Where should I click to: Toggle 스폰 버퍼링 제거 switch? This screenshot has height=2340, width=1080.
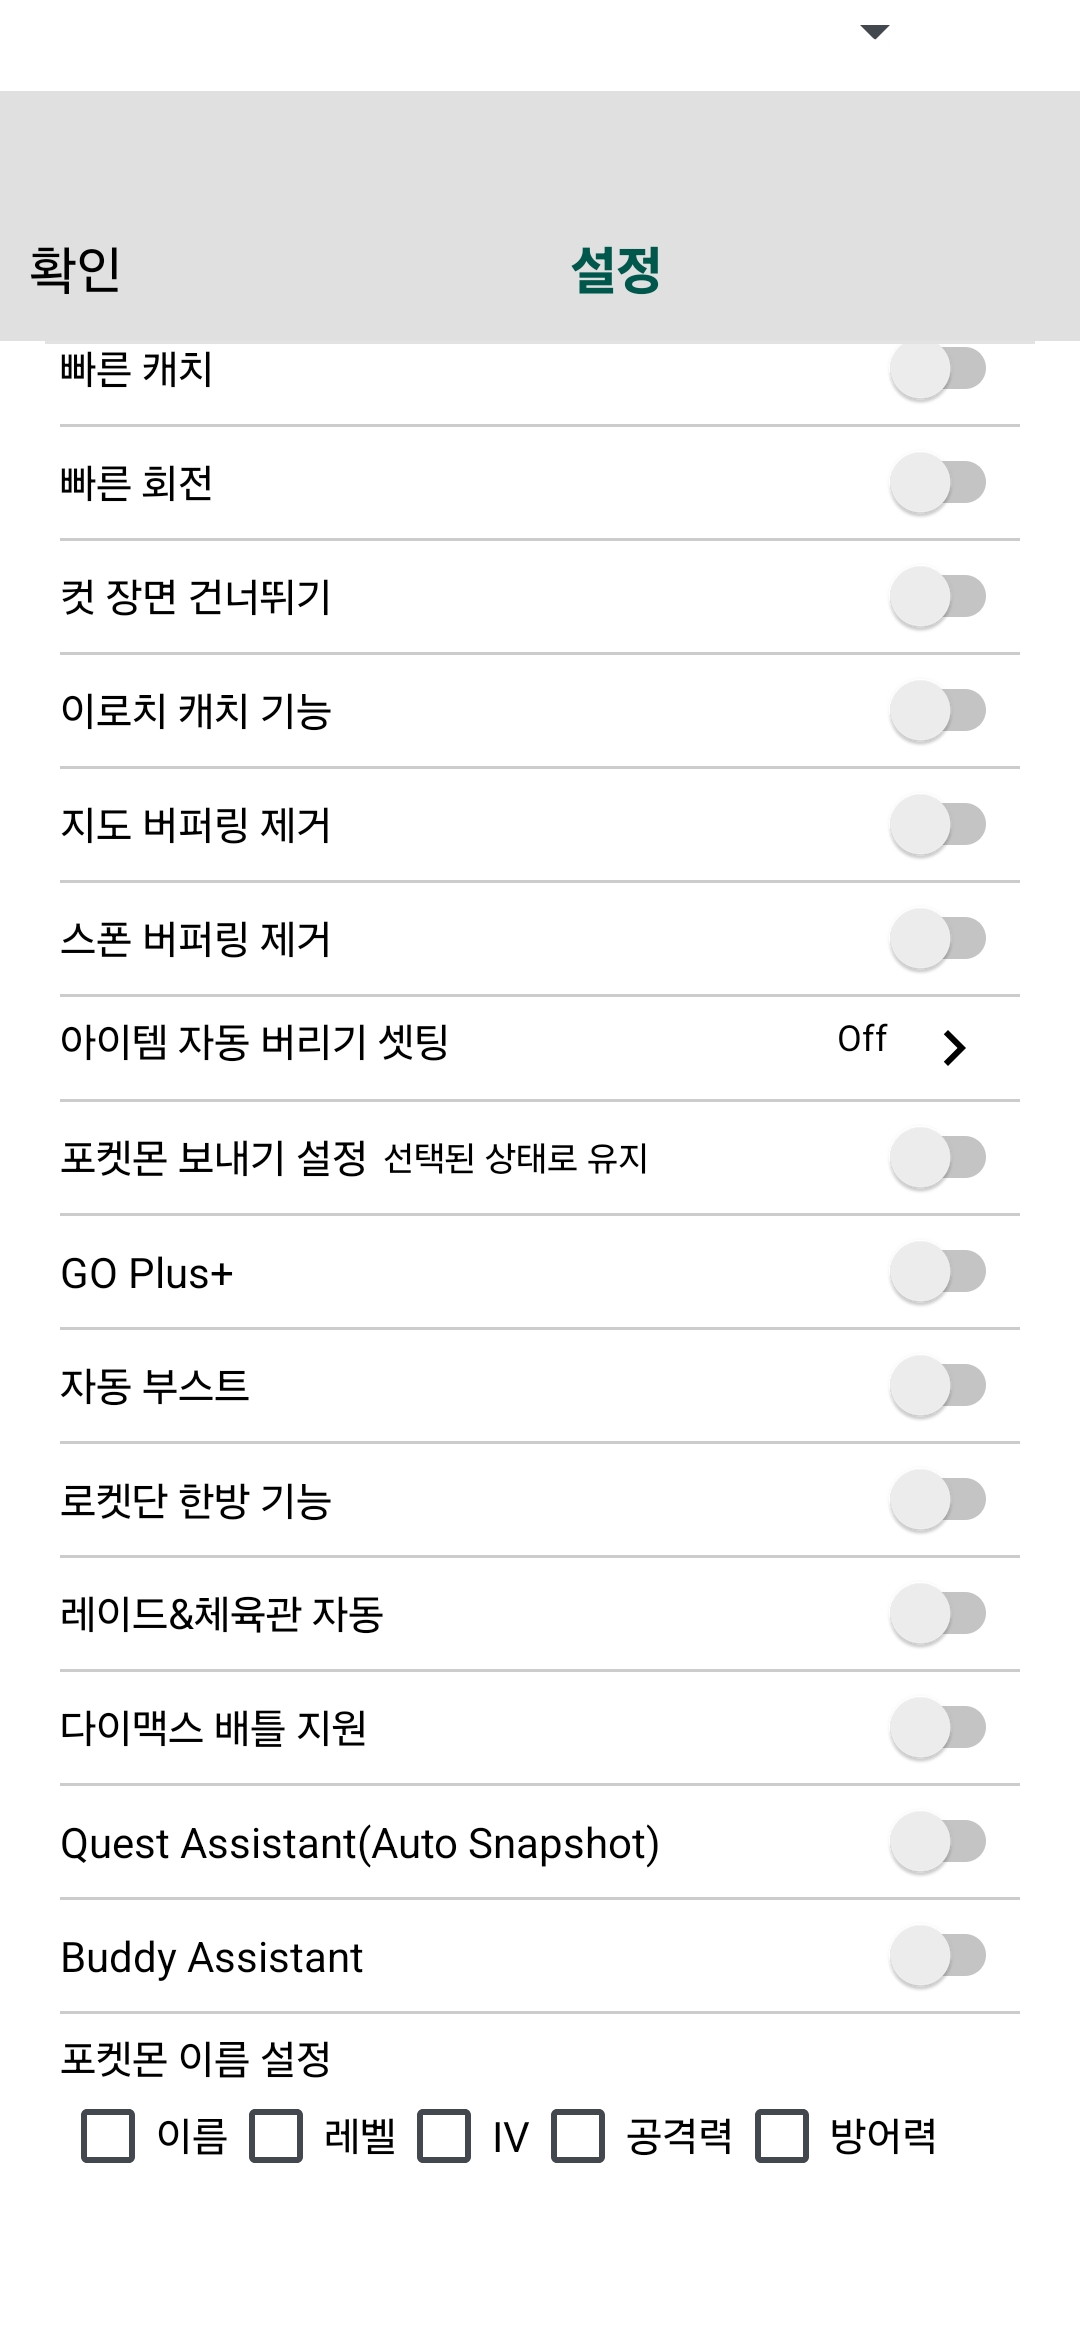click(938, 939)
